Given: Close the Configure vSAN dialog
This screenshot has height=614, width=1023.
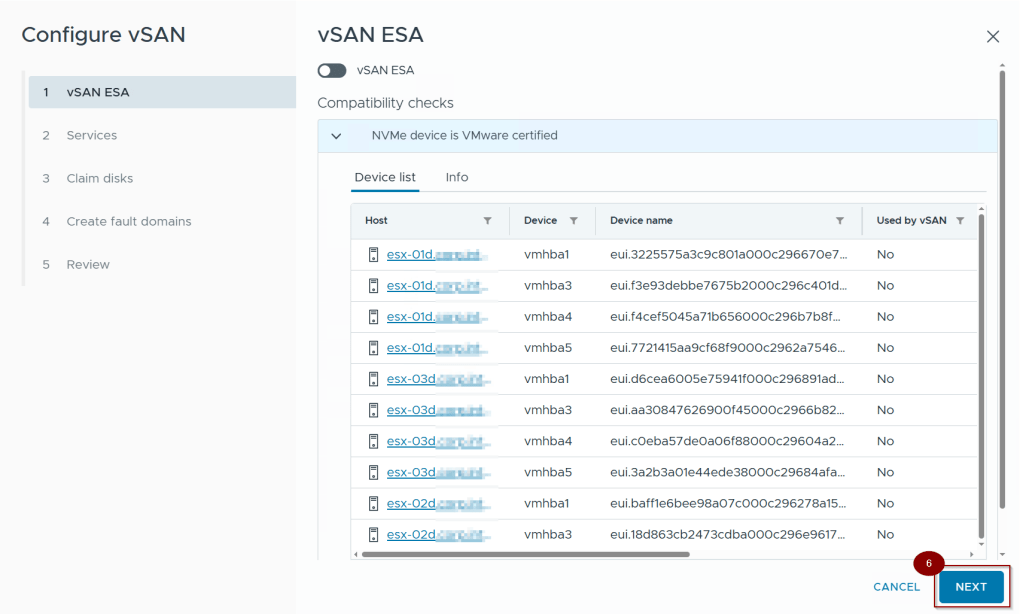Looking at the screenshot, I should [992, 37].
